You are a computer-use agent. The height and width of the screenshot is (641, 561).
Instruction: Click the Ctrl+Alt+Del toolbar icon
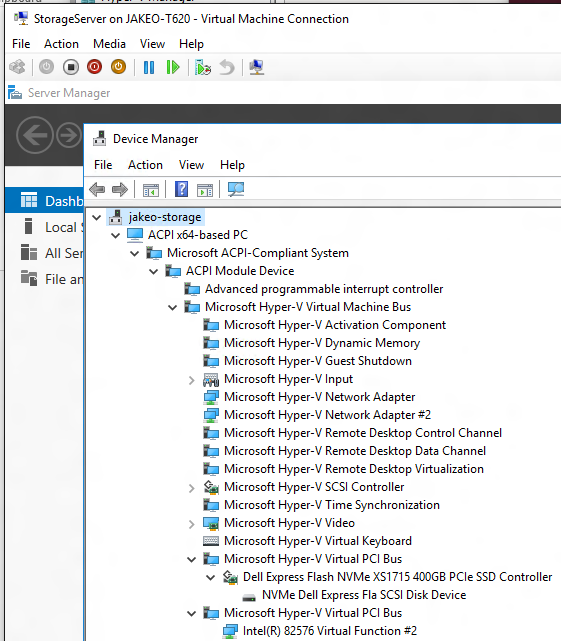coord(18,67)
